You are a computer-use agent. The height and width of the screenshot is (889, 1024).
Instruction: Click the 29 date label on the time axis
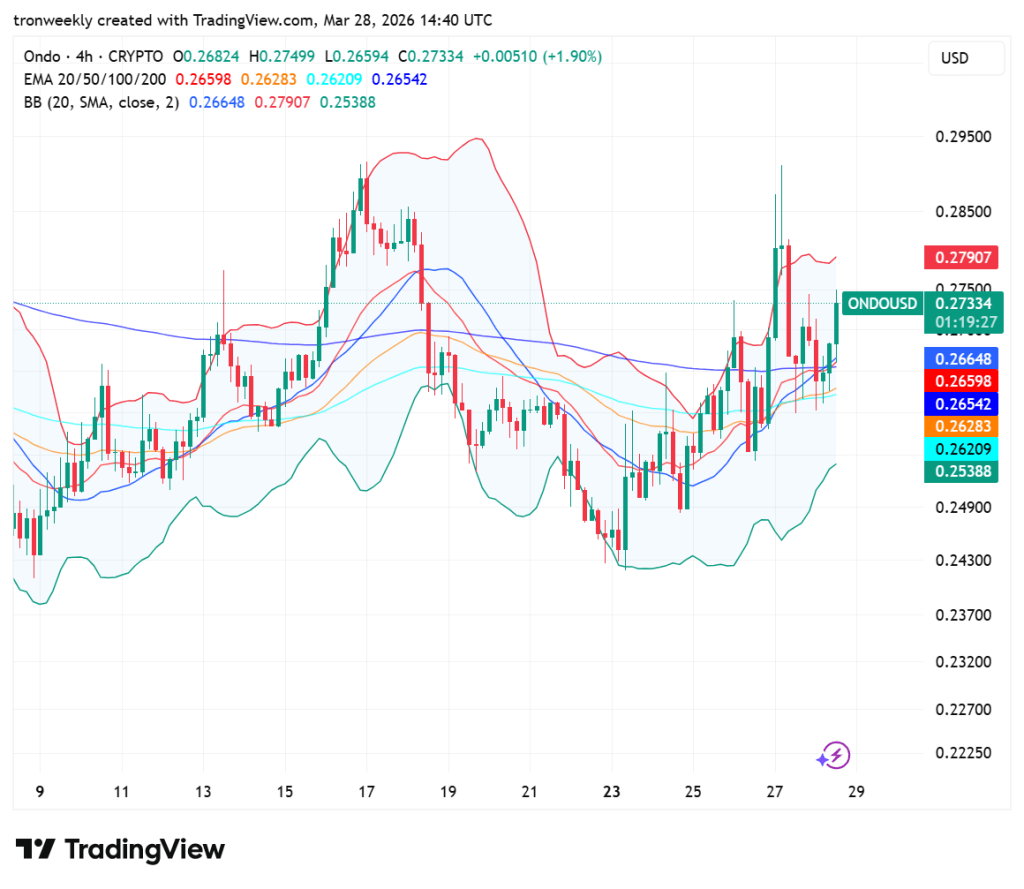[x=856, y=791]
